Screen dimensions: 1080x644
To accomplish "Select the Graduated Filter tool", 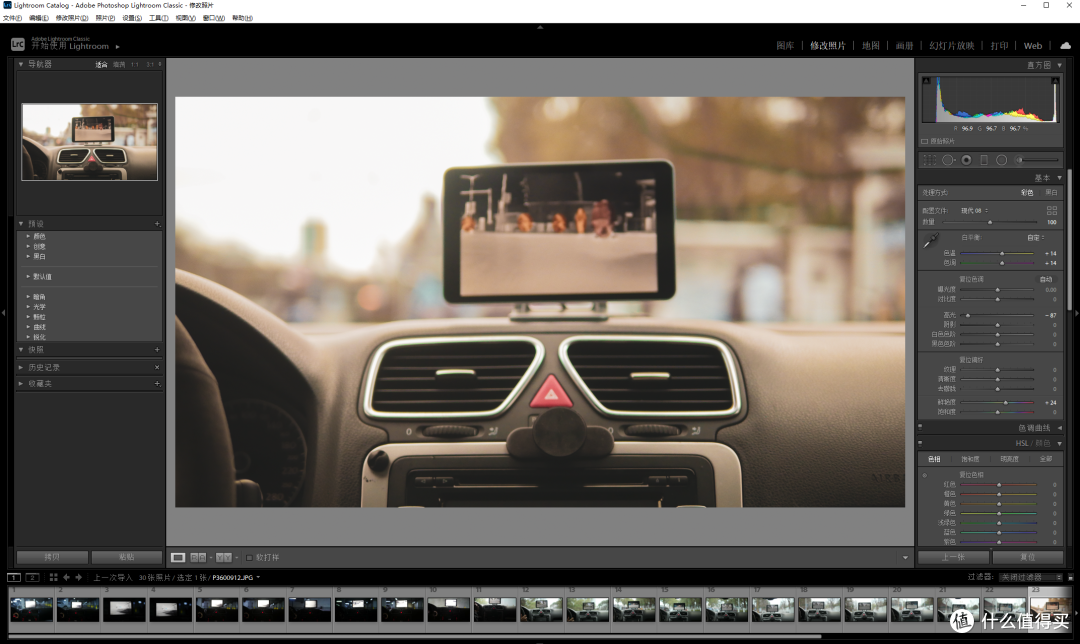I will pos(984,160).
